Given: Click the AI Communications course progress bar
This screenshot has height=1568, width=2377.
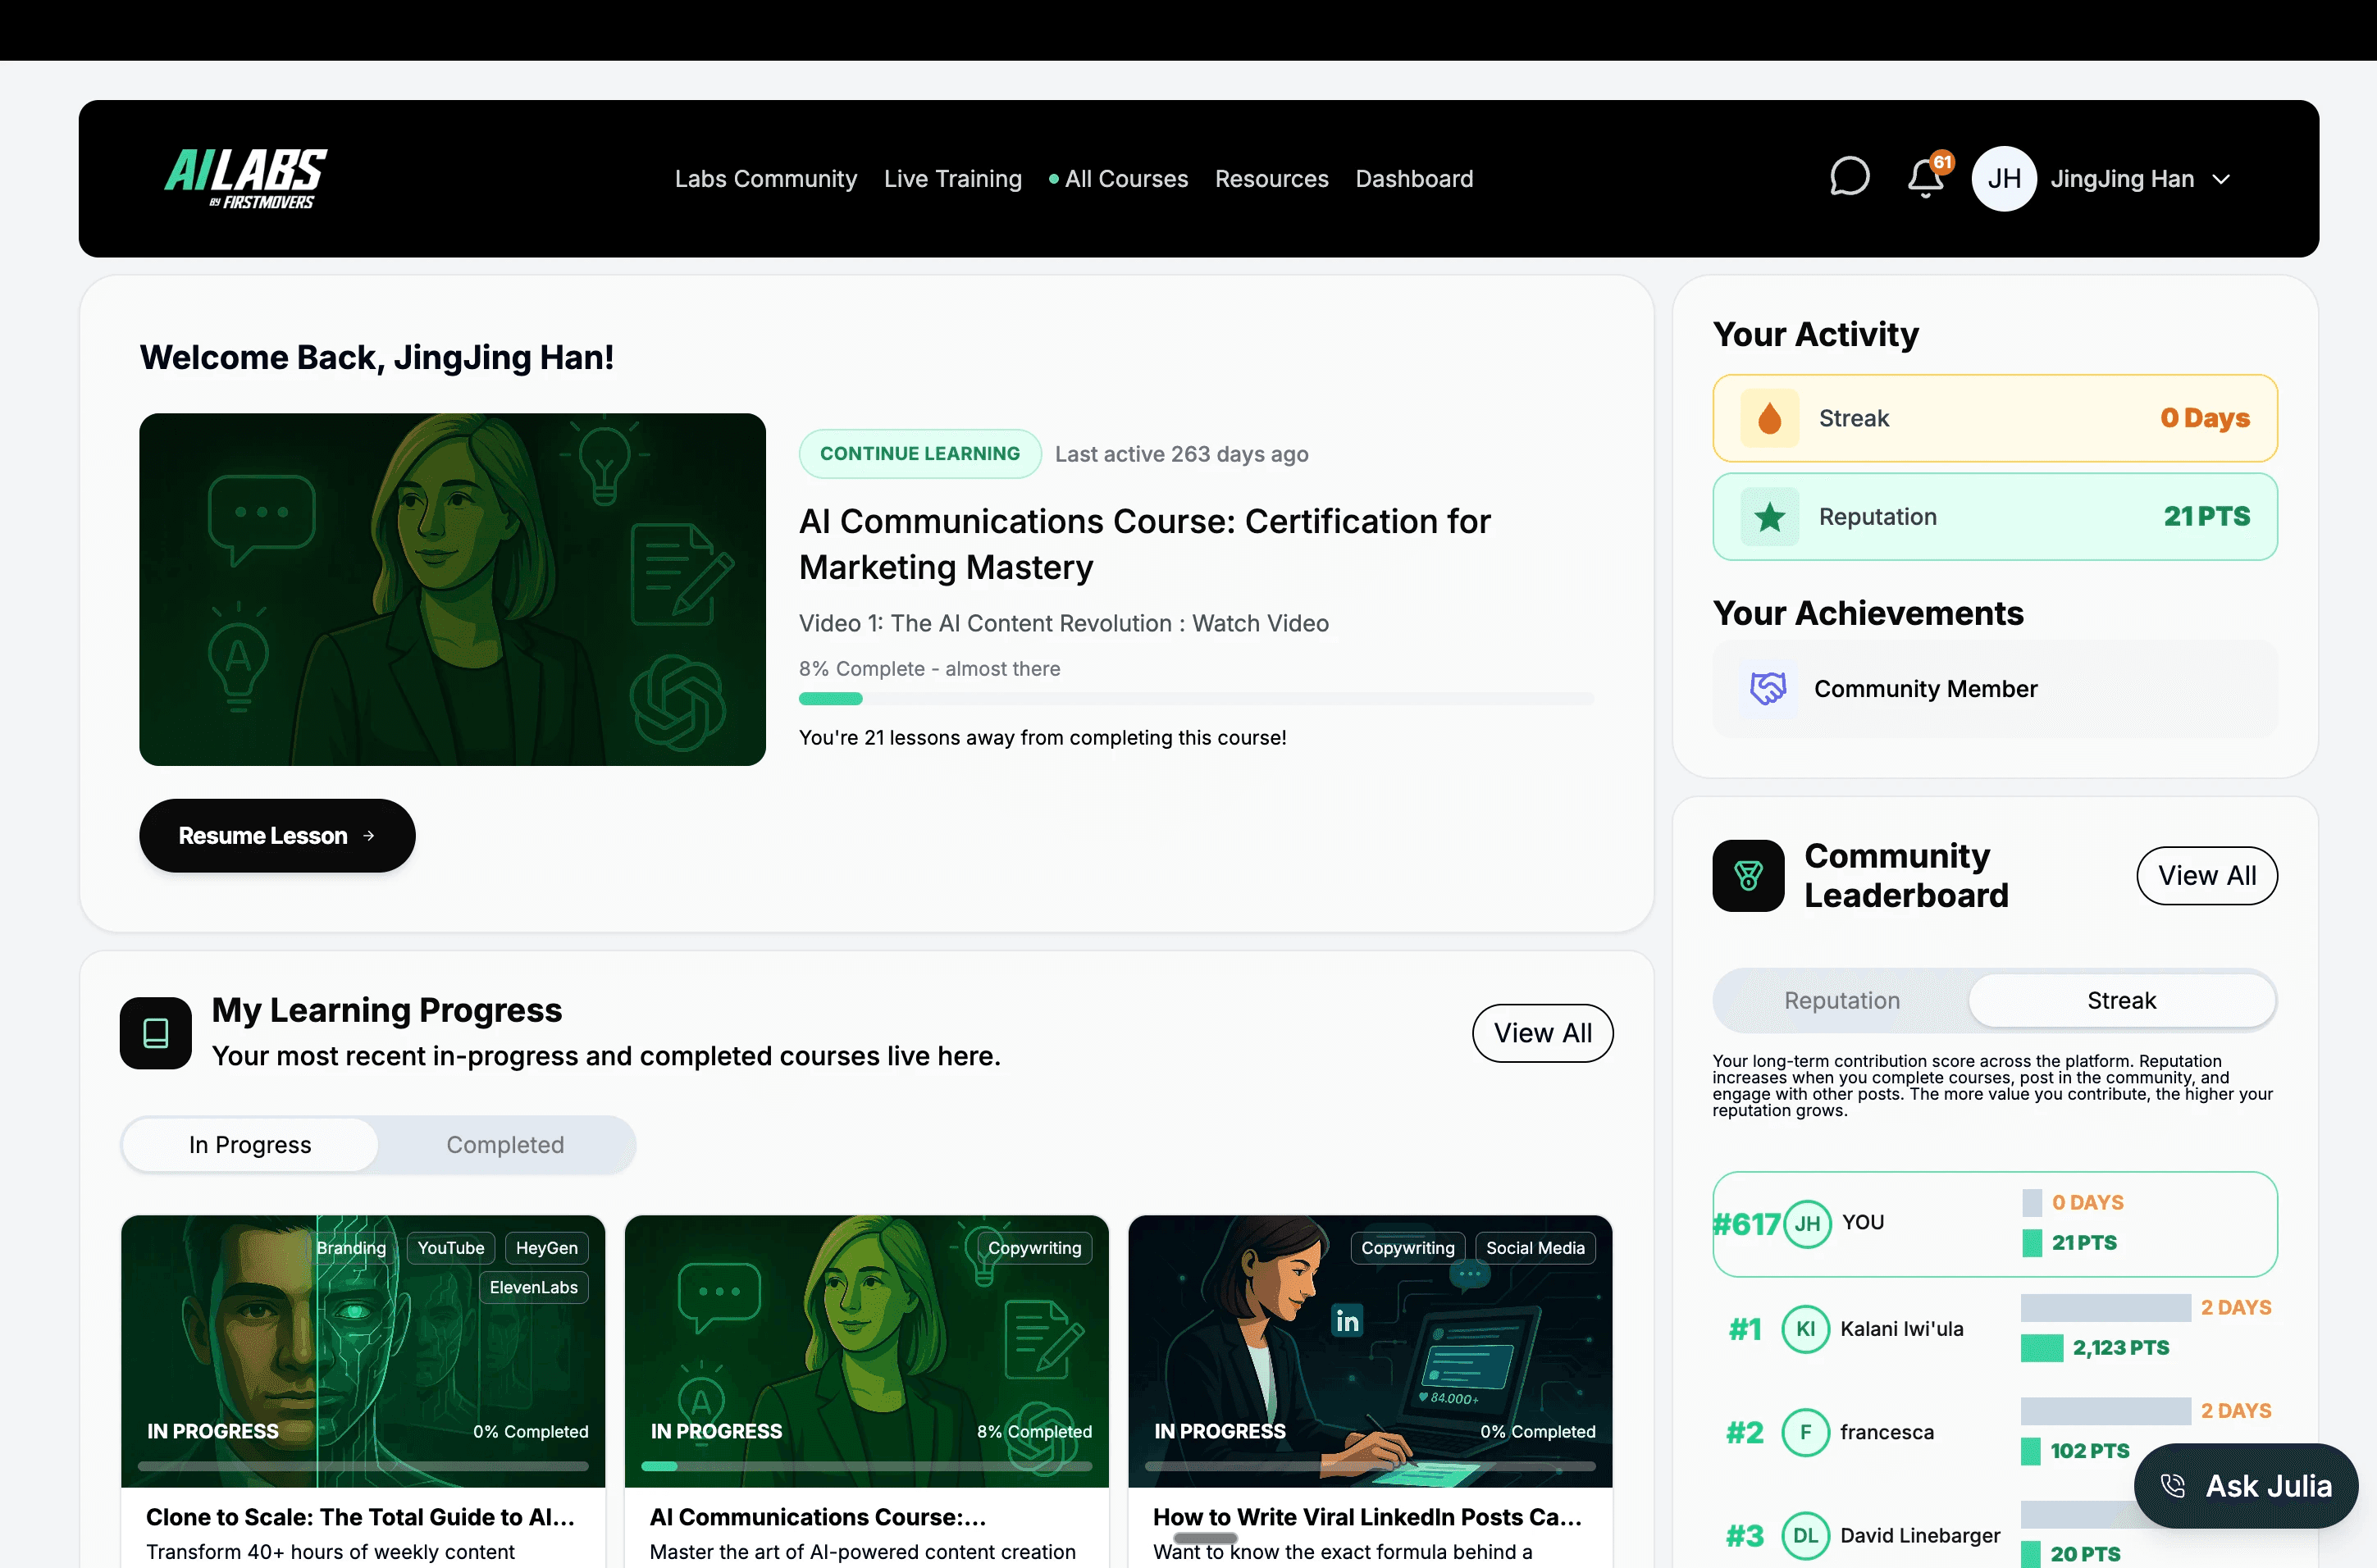Looking at the screenshot, I should click(1195, 699).
